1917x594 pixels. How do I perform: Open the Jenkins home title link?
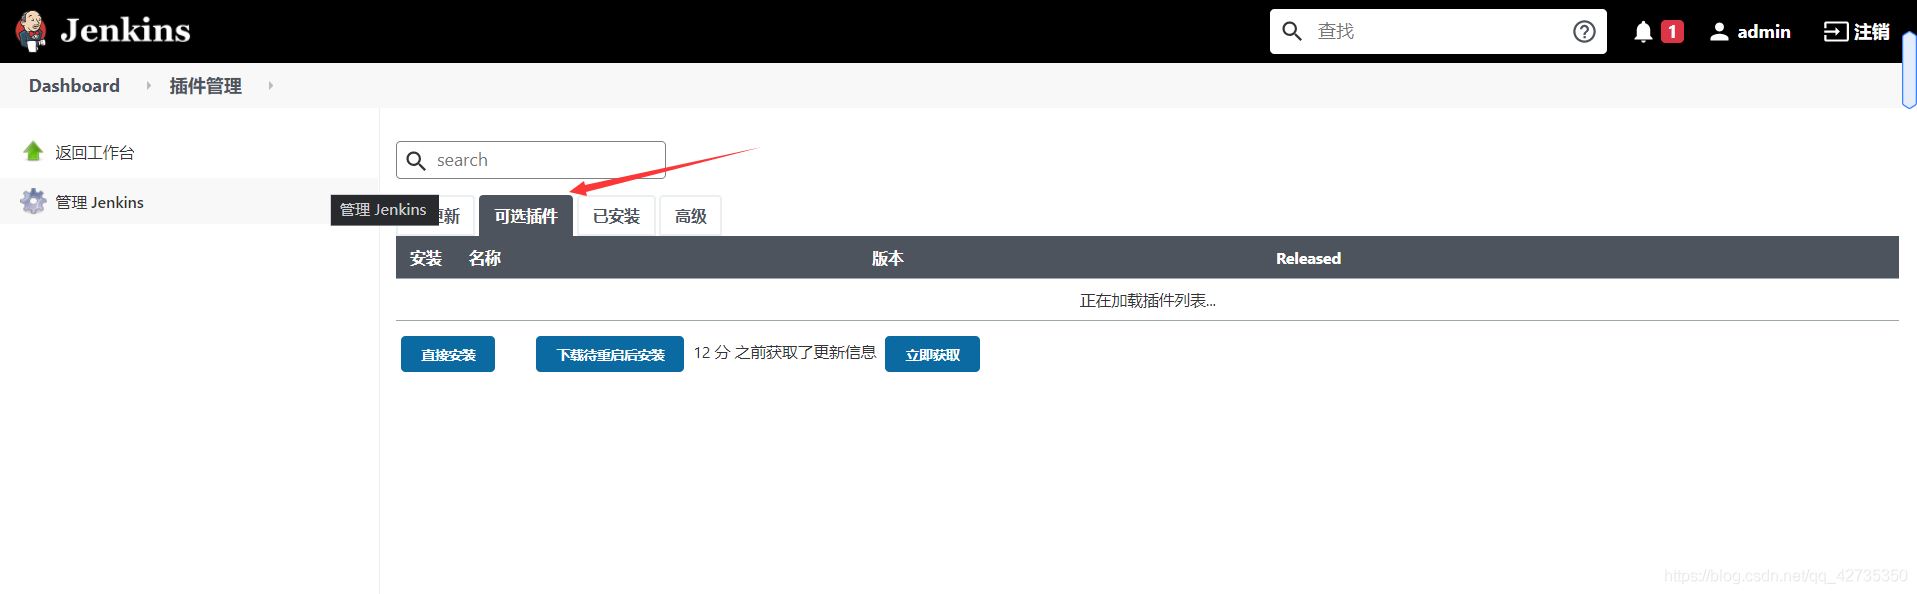[125, 31]
